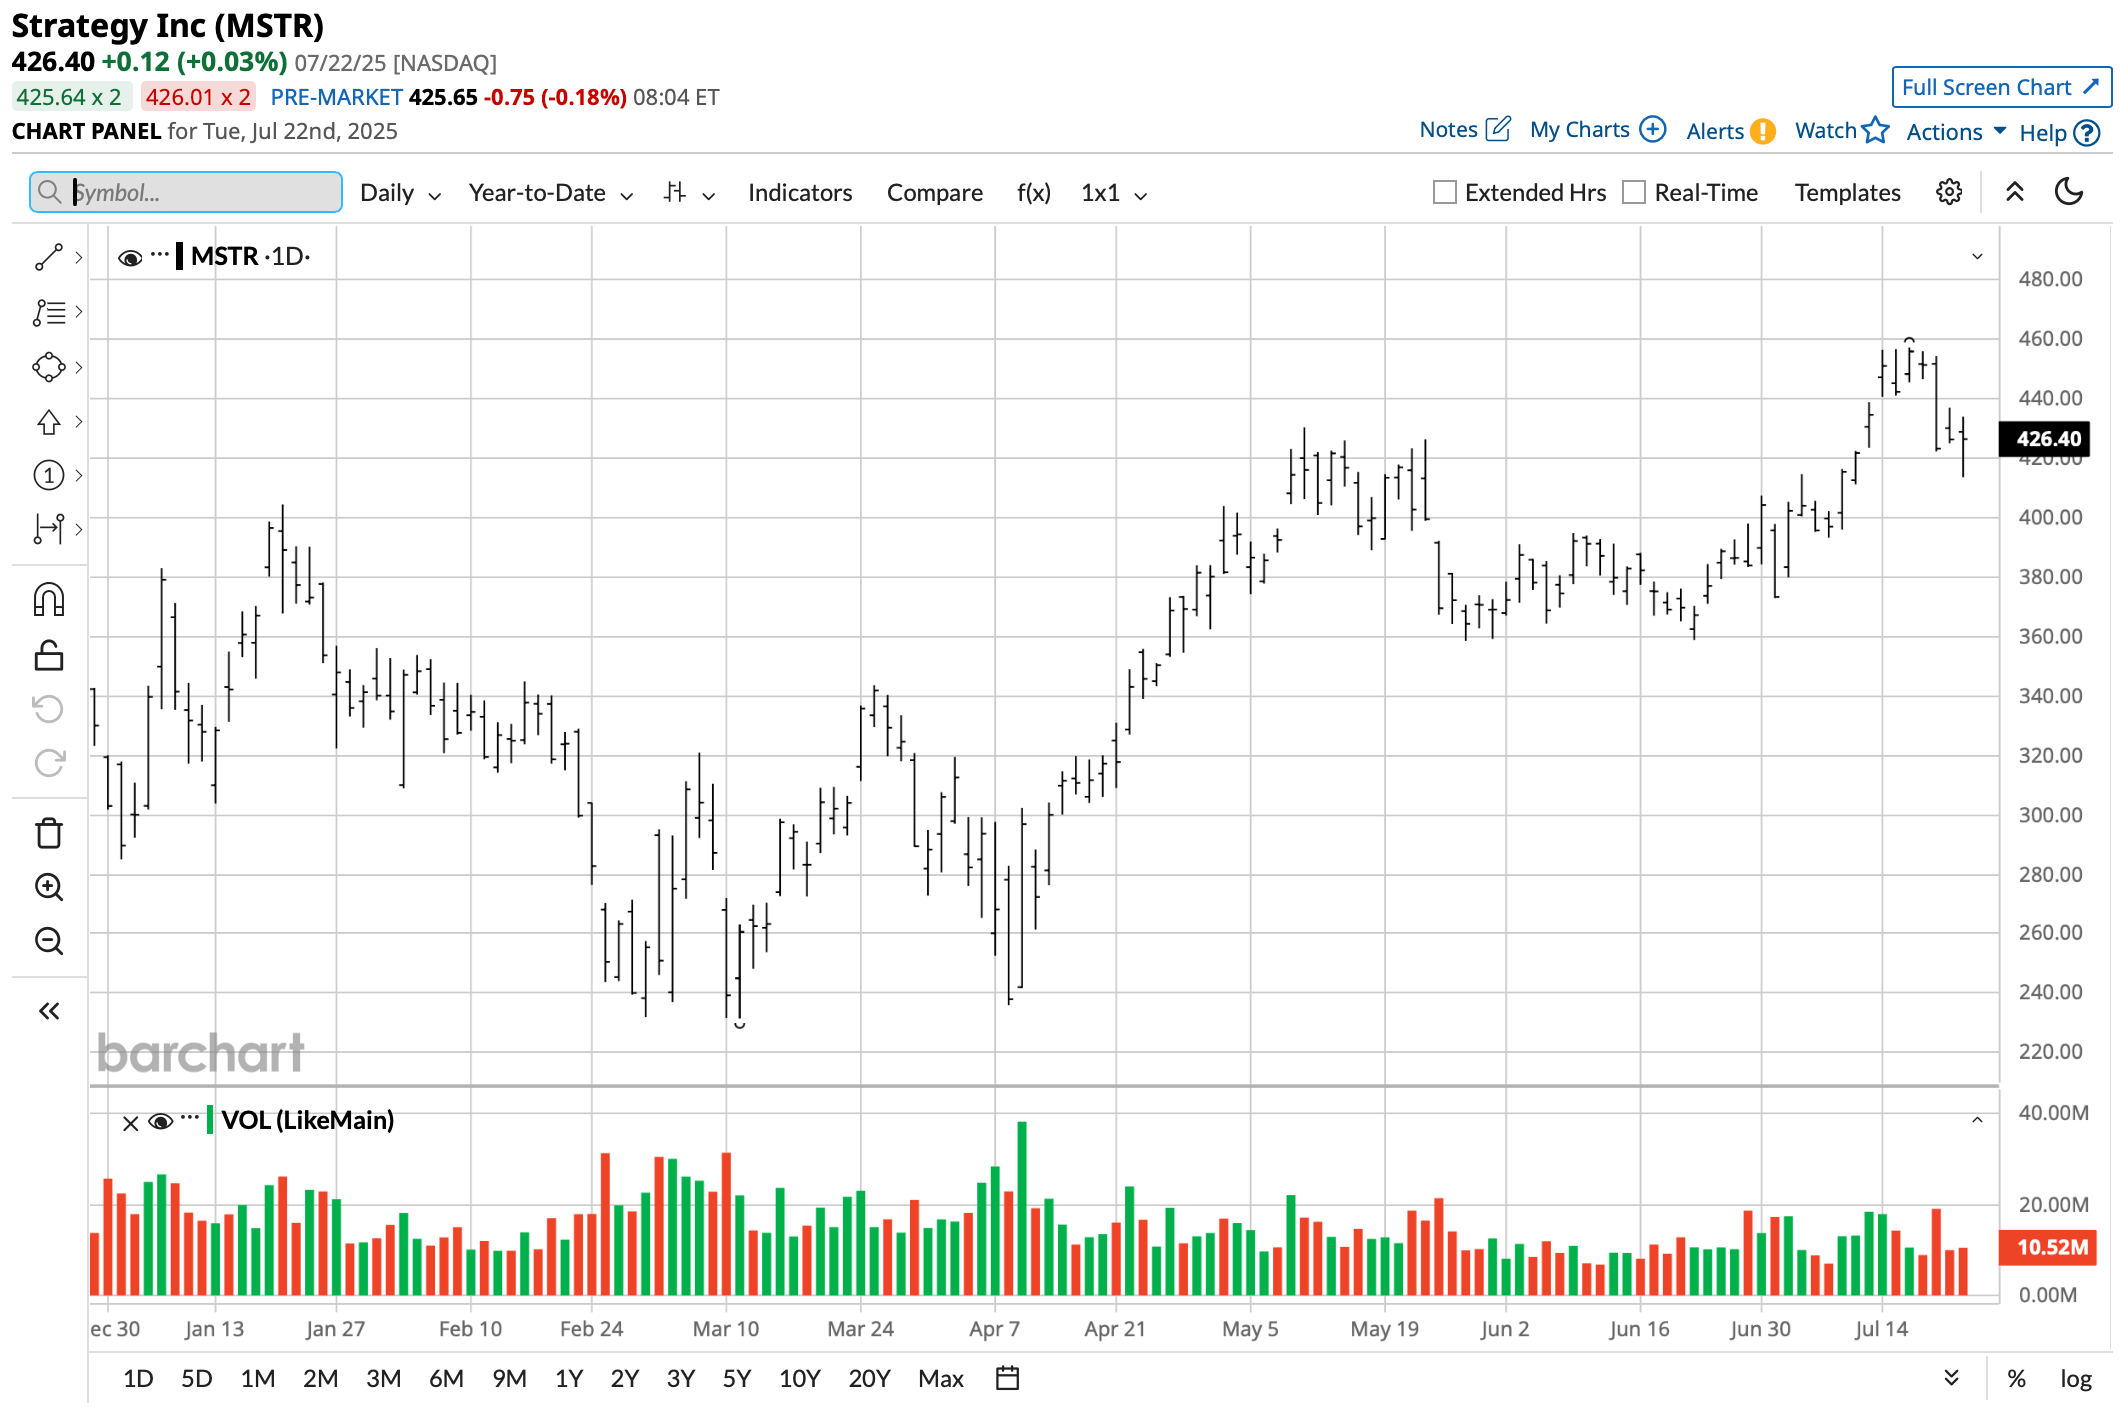Open the bar type dropdown
Viewport: 2120px width, 1416px height.
[689, 193]
